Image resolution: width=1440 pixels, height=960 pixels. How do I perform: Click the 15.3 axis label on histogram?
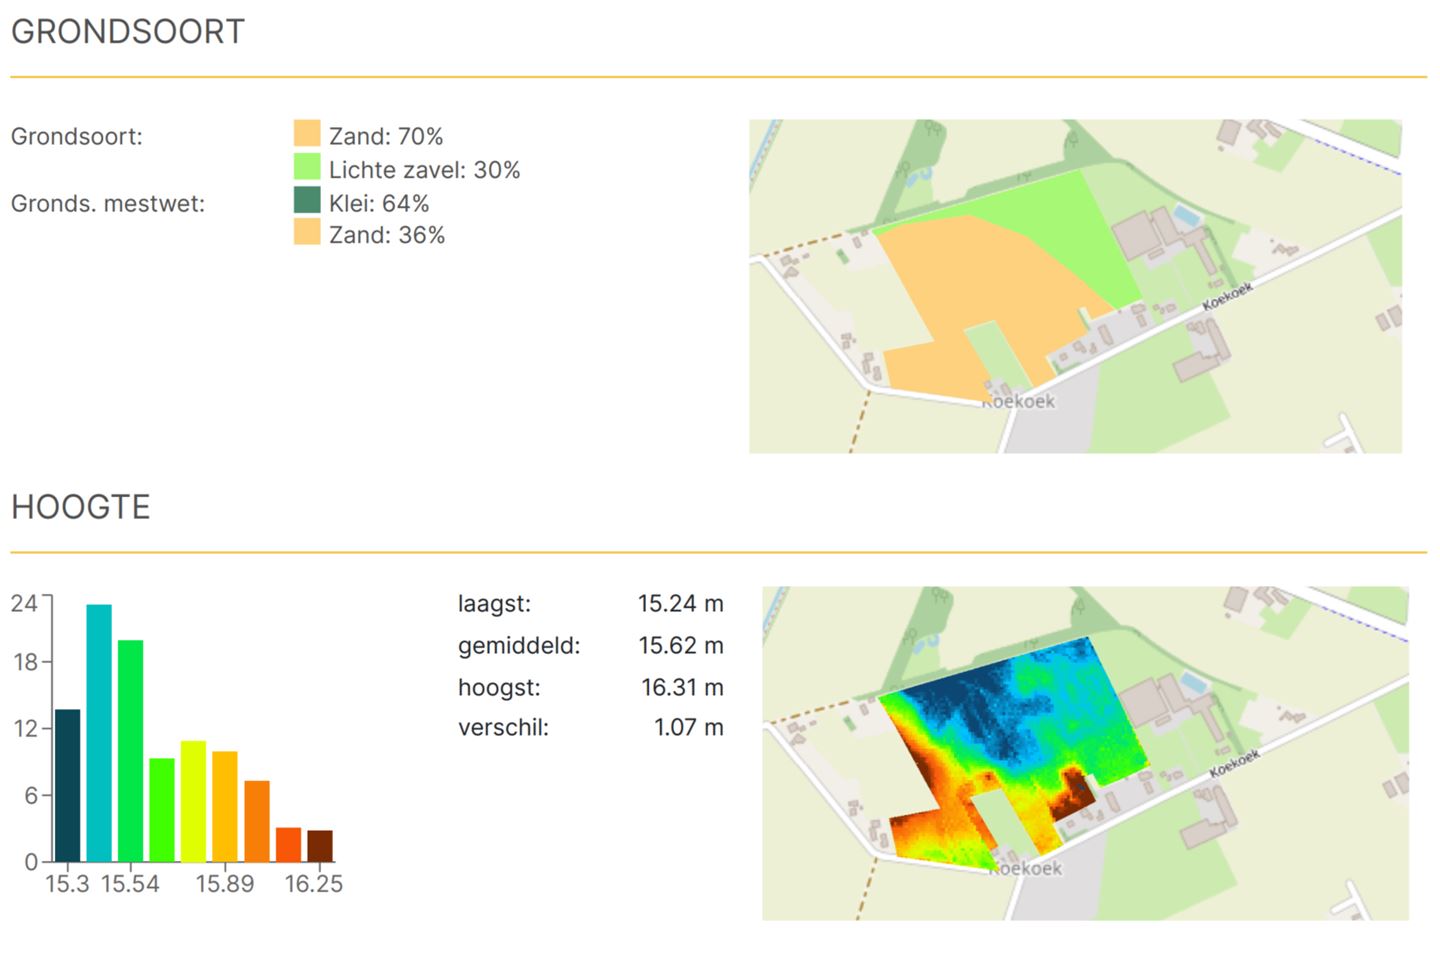coord(67,884)
